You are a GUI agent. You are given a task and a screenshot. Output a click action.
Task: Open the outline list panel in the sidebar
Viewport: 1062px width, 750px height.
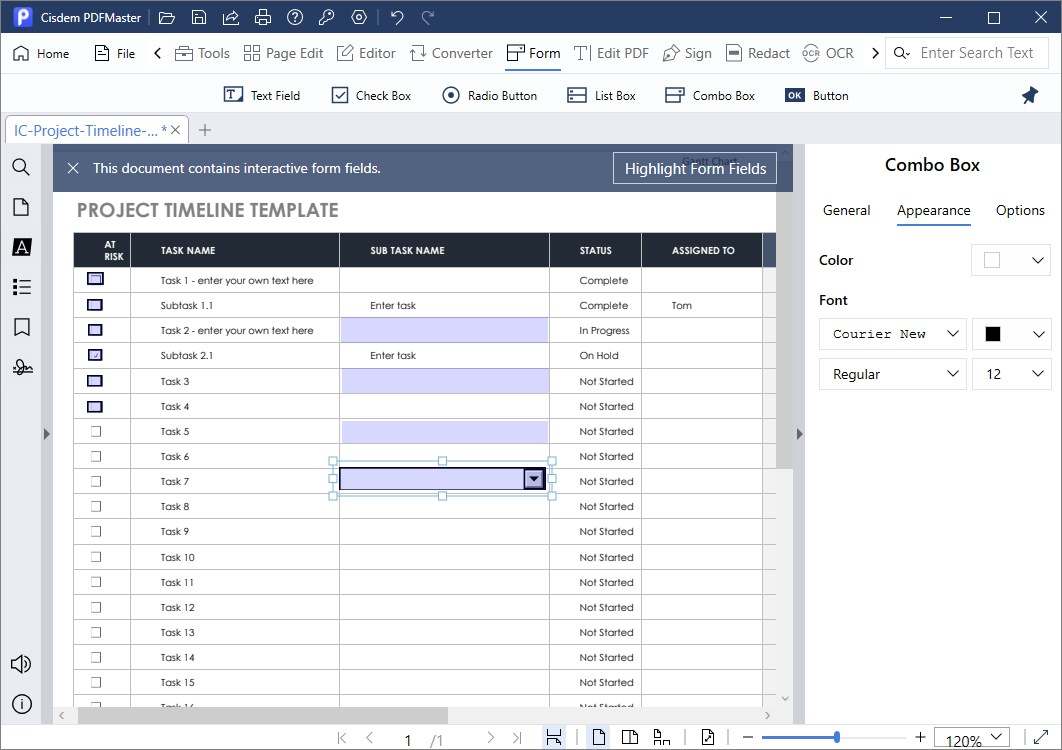pos(21,287)
